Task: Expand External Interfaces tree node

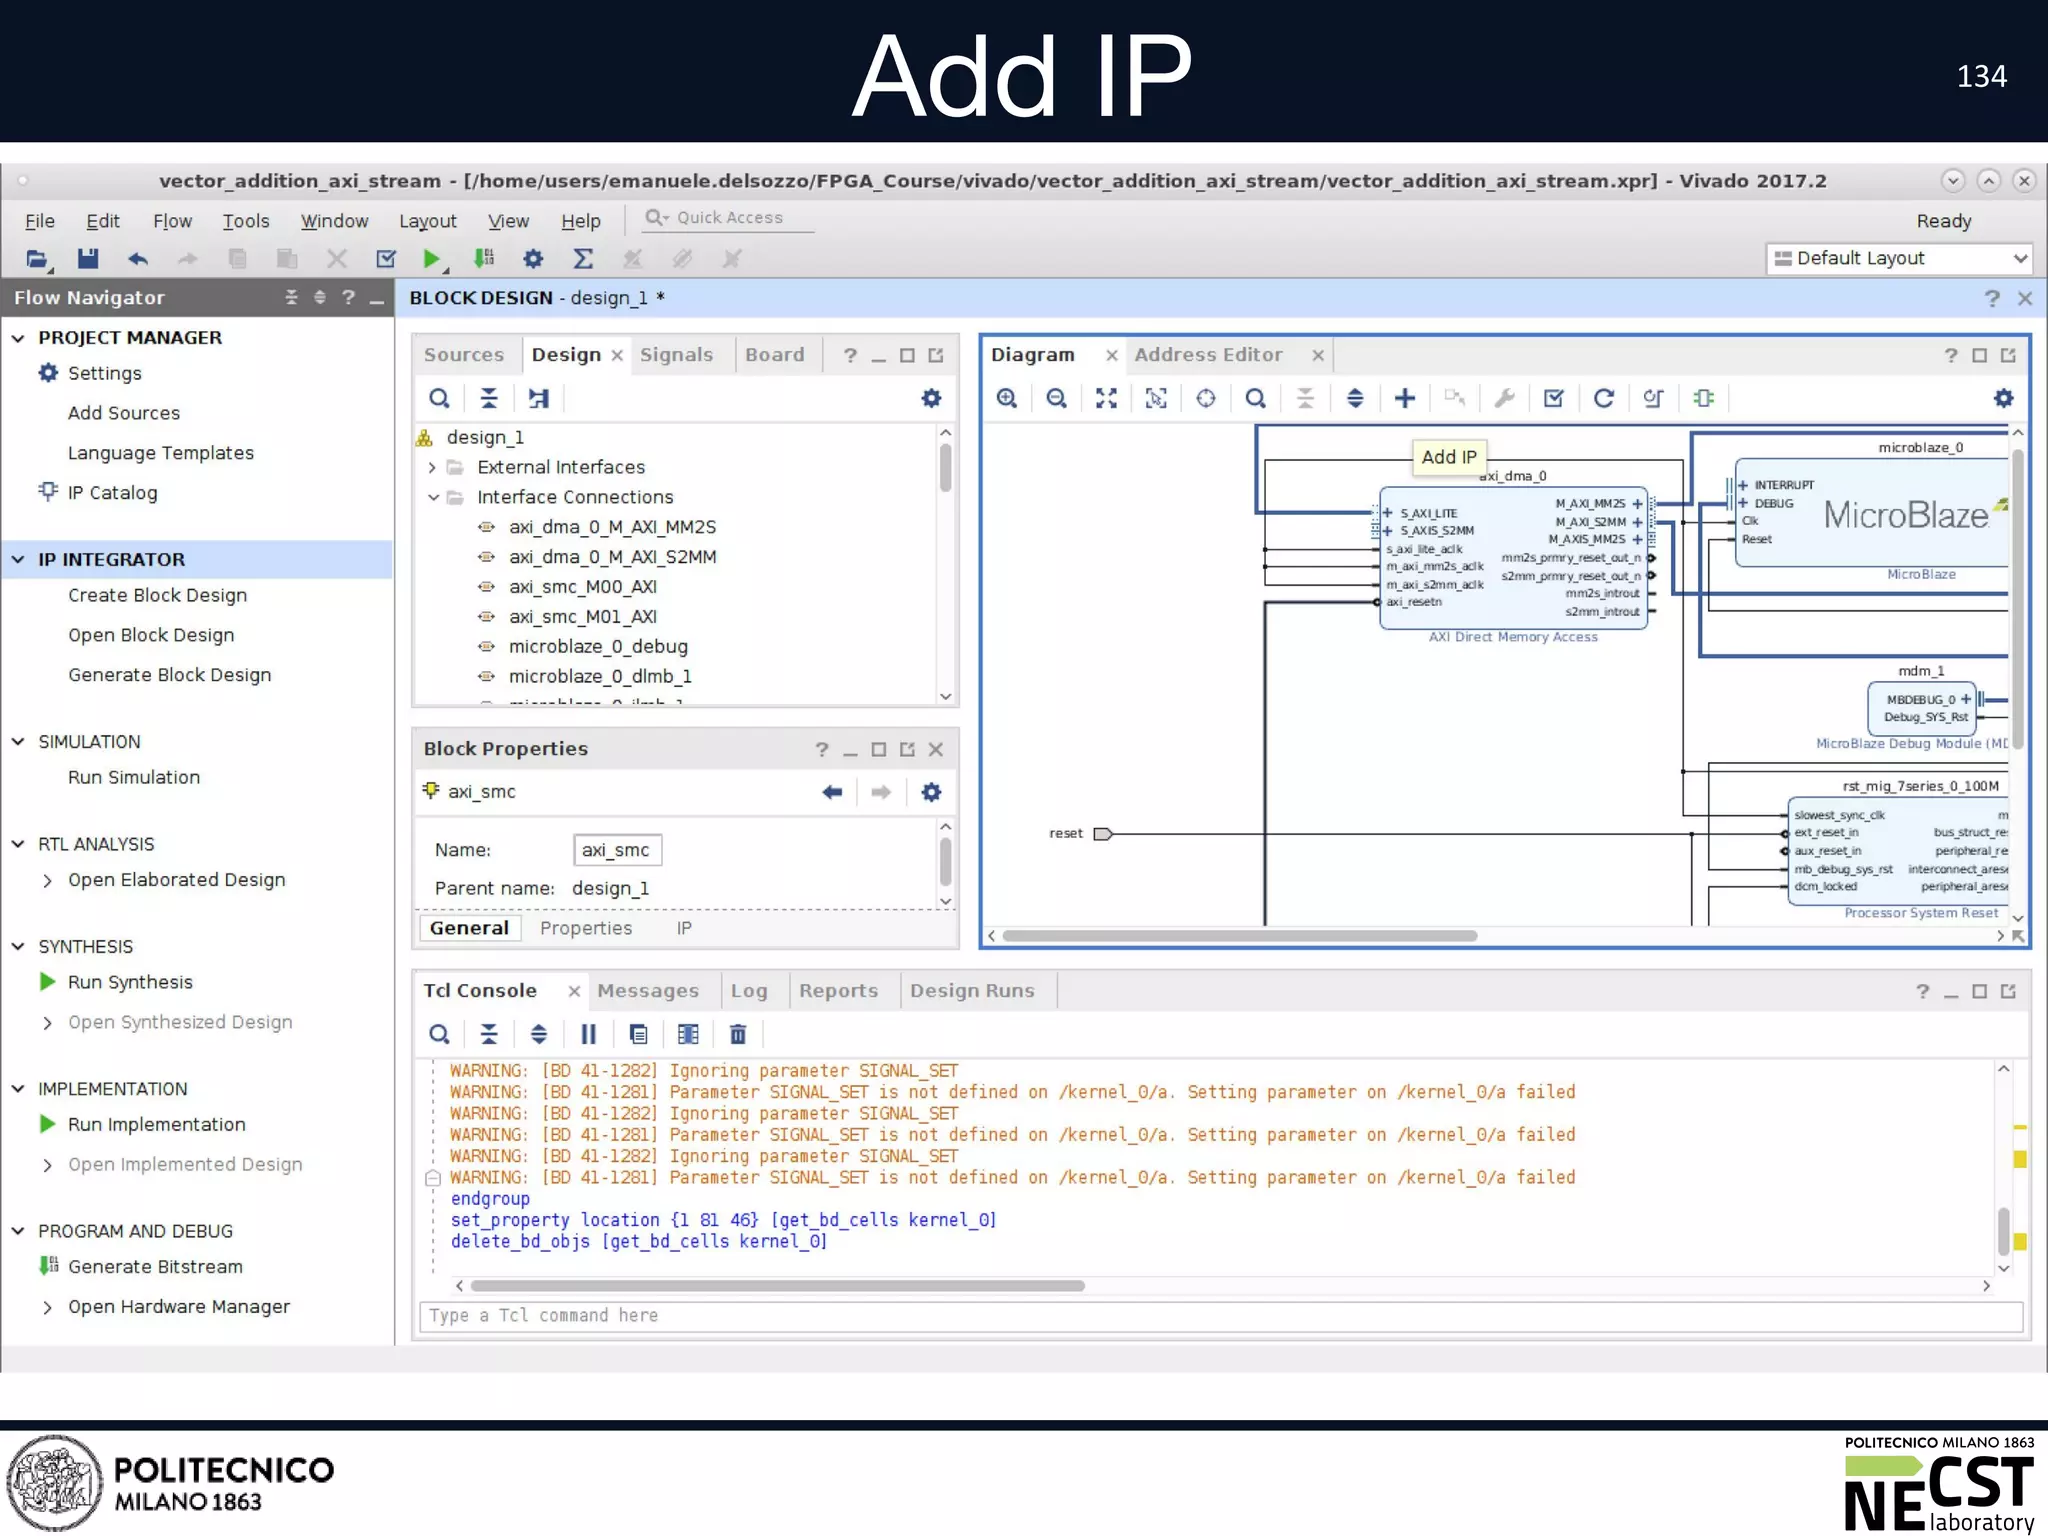Action: point(432,468)
